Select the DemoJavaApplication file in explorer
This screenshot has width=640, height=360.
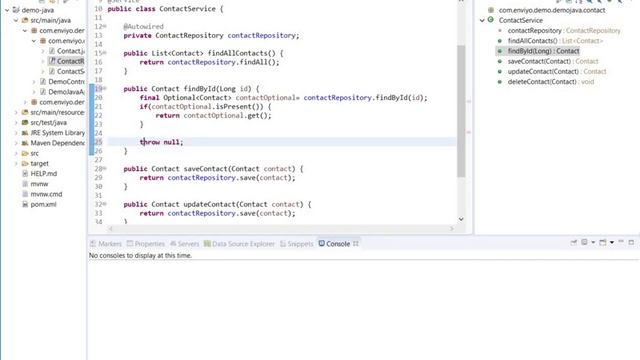[x=66, y=92]
